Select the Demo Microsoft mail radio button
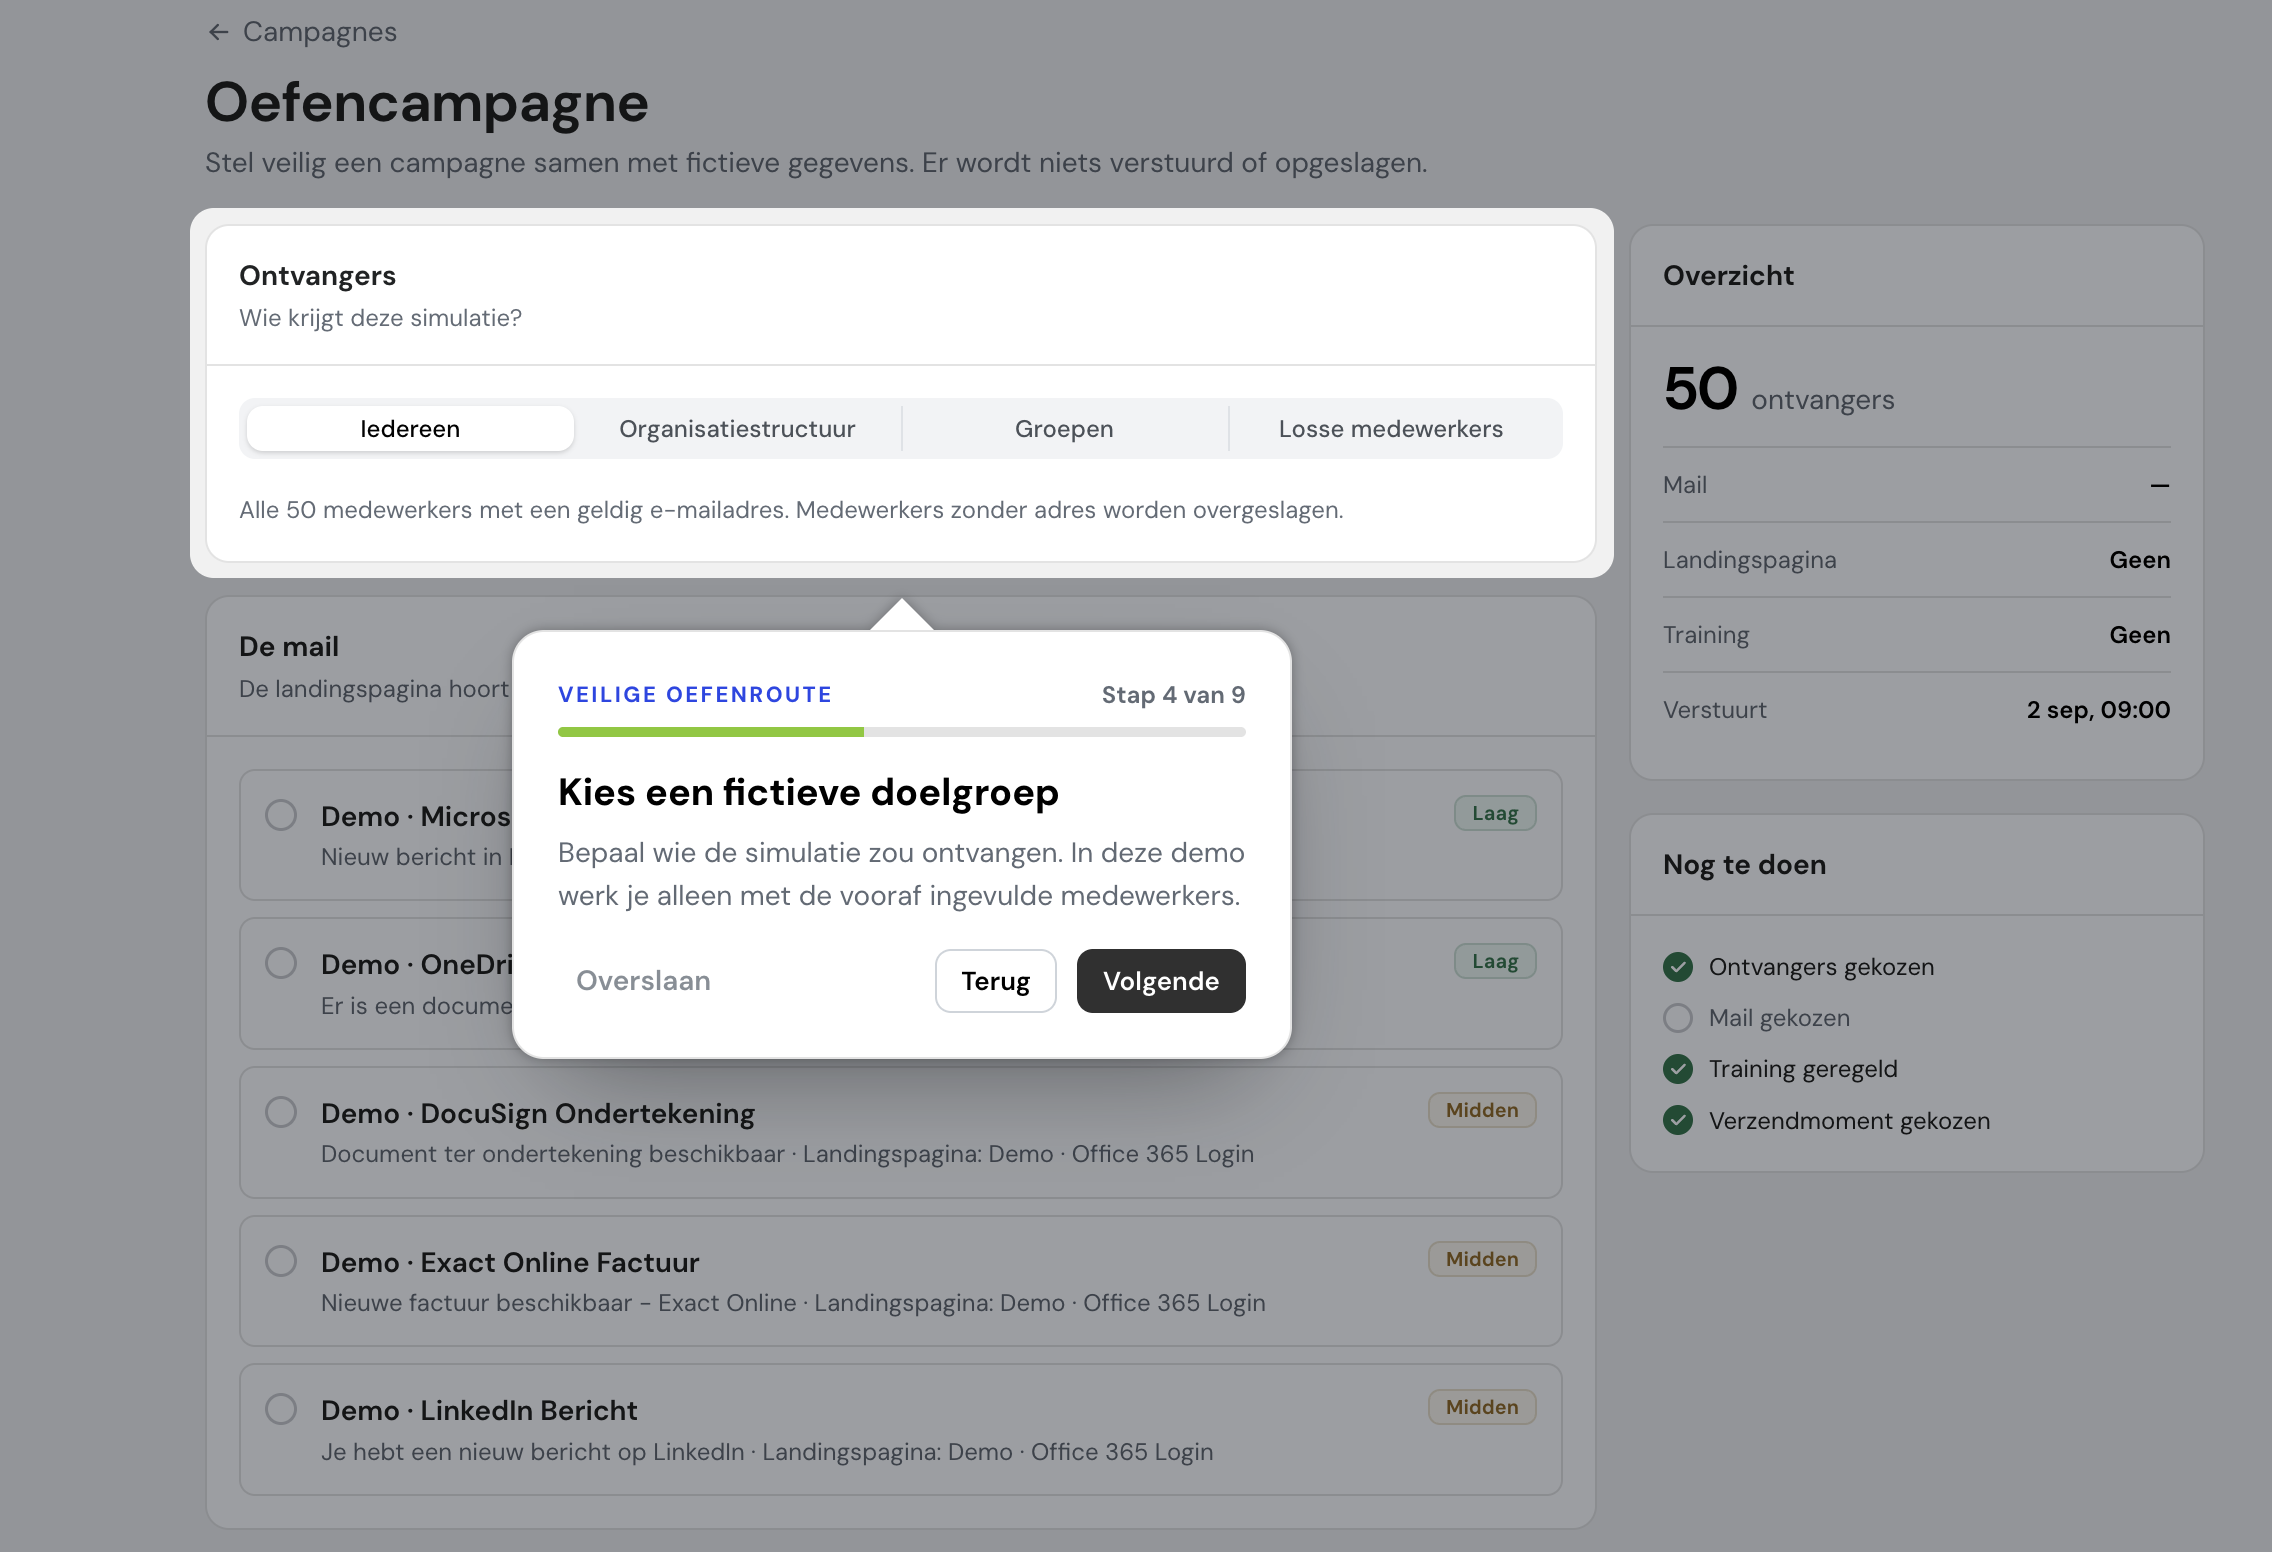 tap(281, 815)
